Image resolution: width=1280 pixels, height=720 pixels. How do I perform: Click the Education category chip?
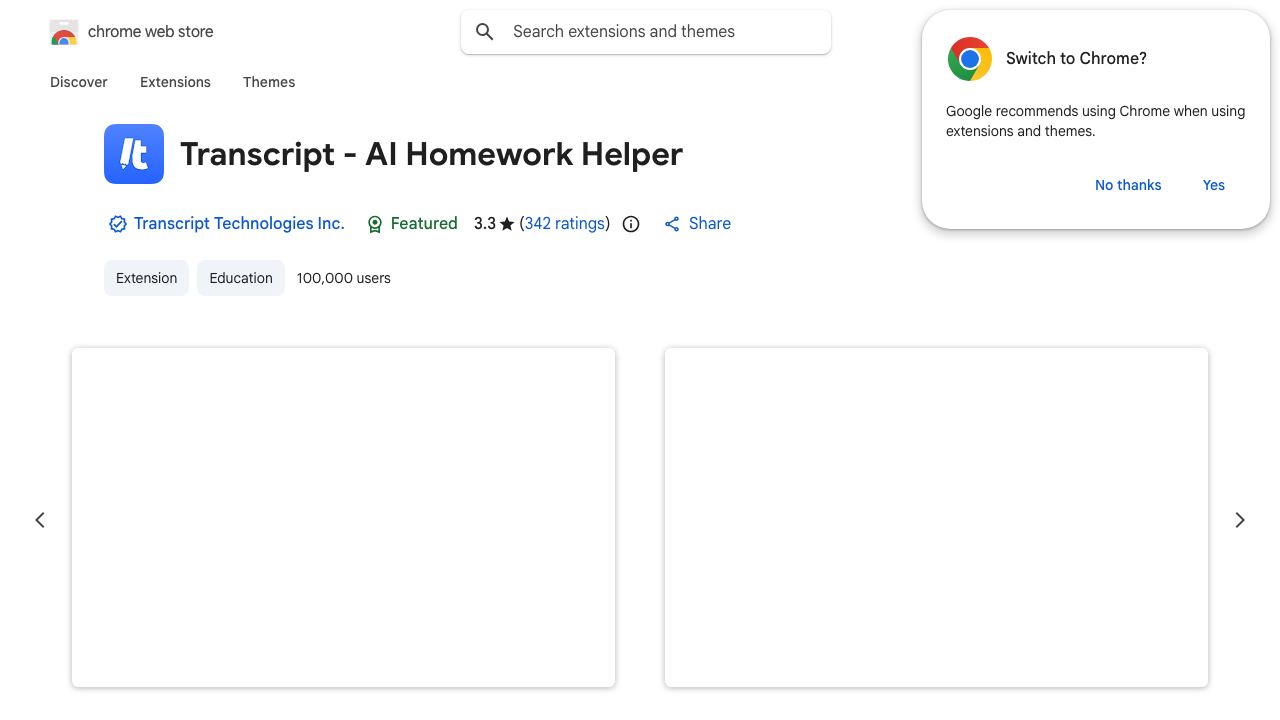(x=241, y=278)
